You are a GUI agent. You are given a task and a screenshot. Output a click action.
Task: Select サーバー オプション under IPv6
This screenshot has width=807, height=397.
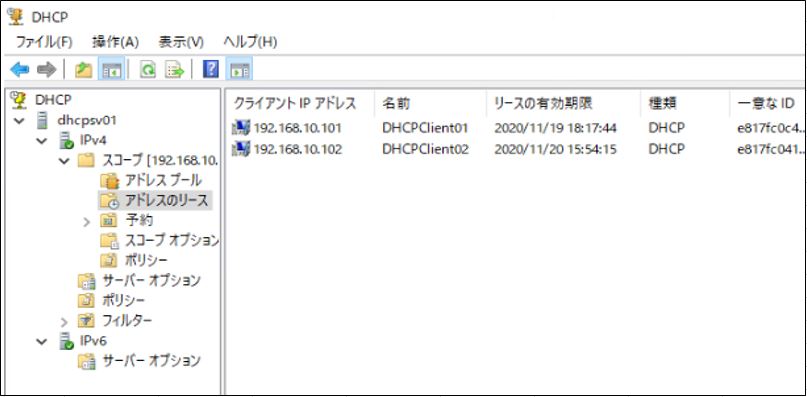151,360
